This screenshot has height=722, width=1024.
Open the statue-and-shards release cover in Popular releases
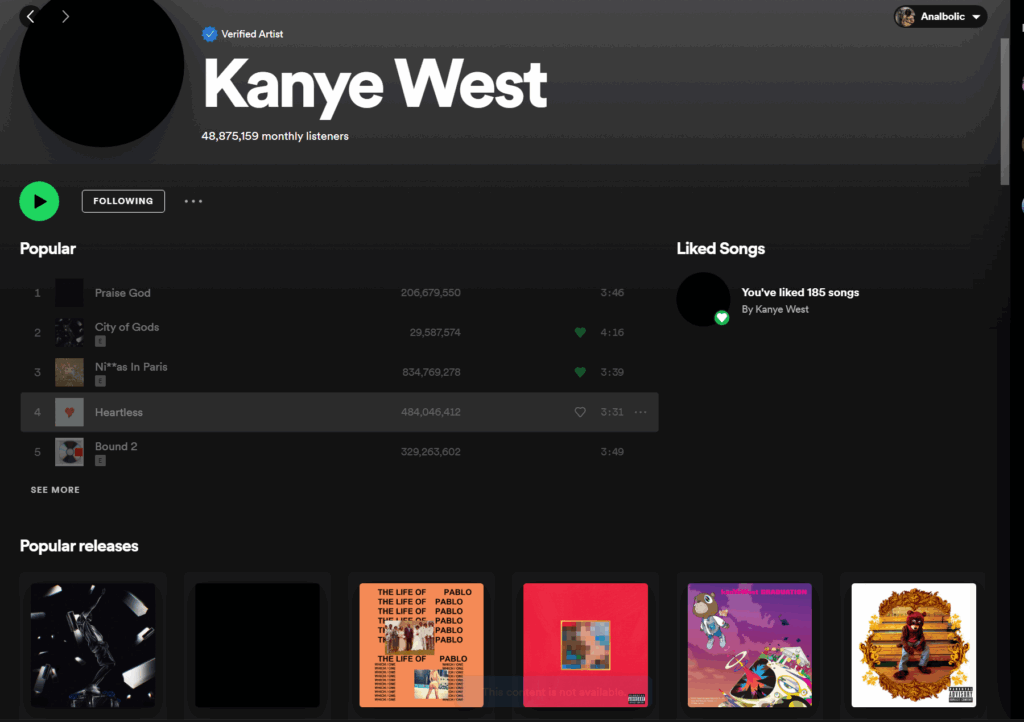[x=93, y=645]
